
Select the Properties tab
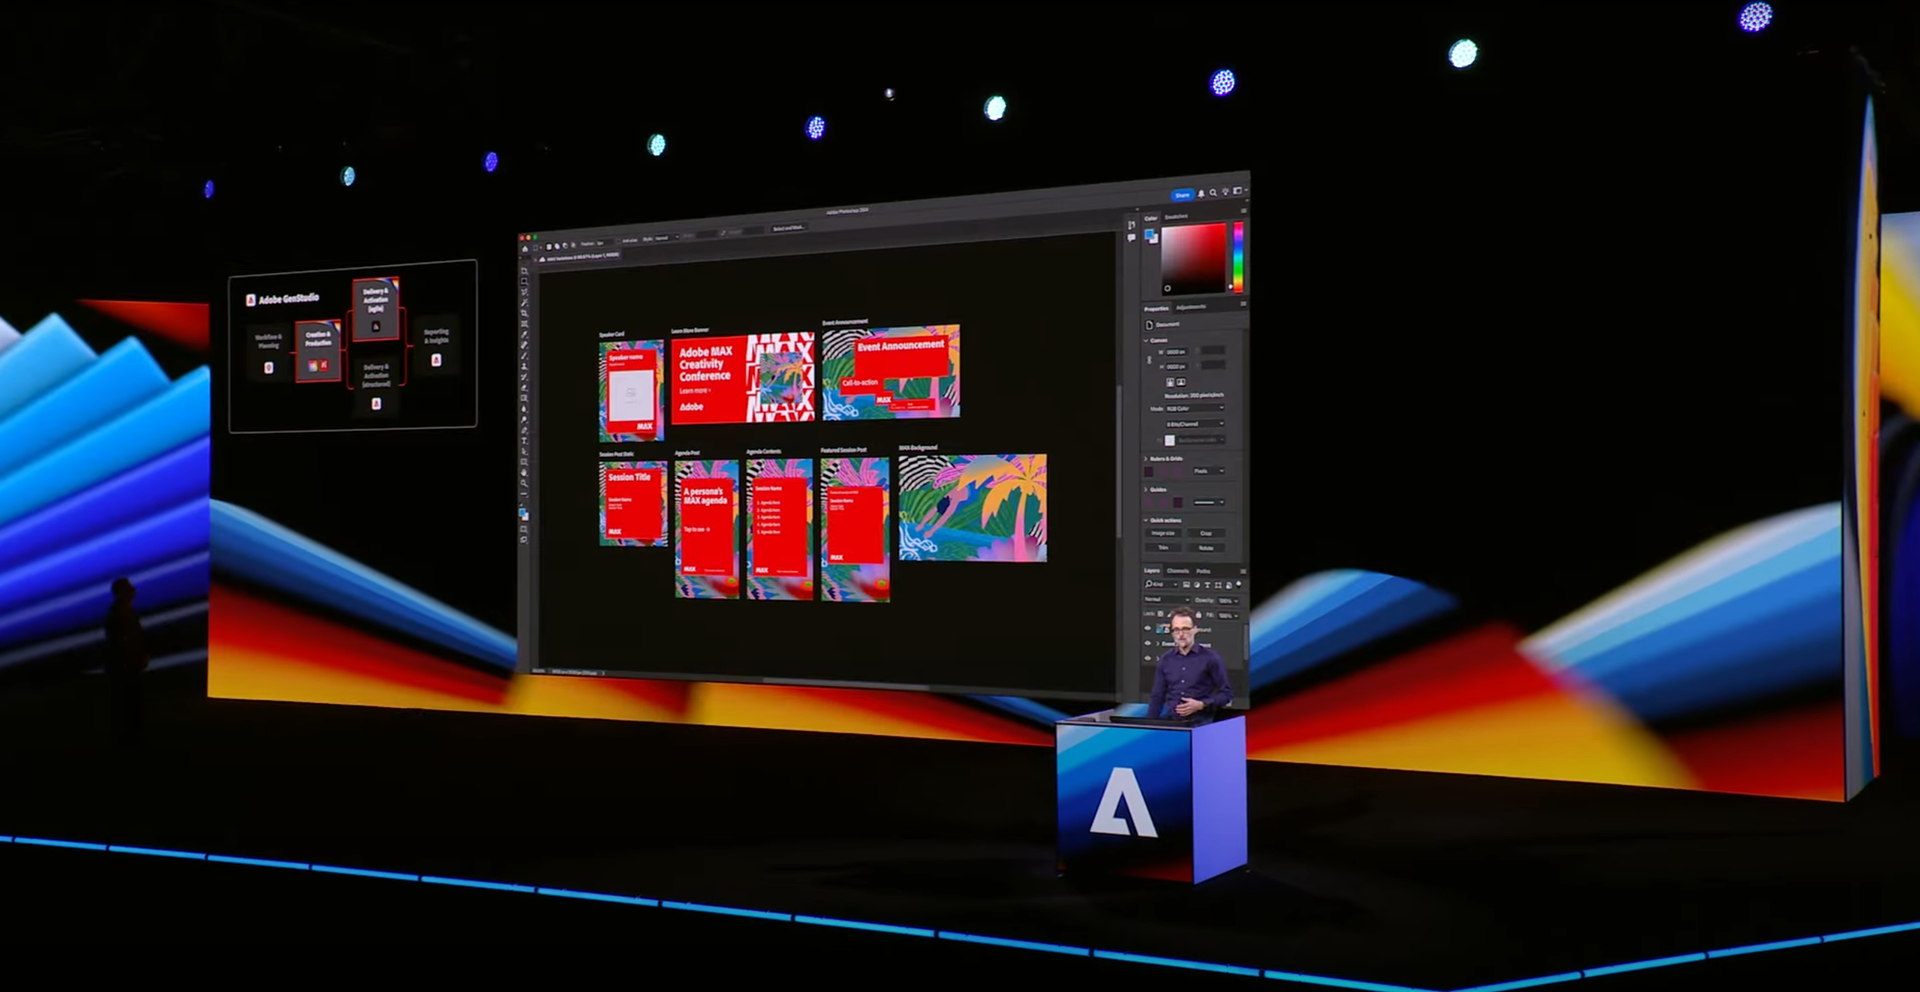pos(1156,309)
